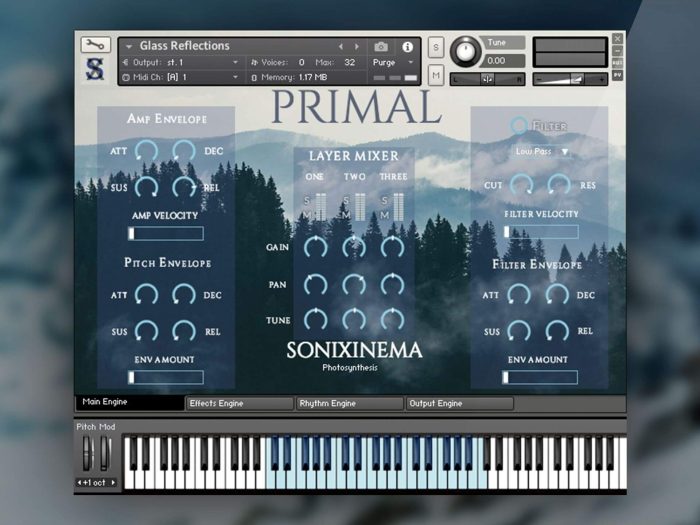Click the Filter Envelope SUS knob
The image size is (700, 525).
tap(519, 331)
